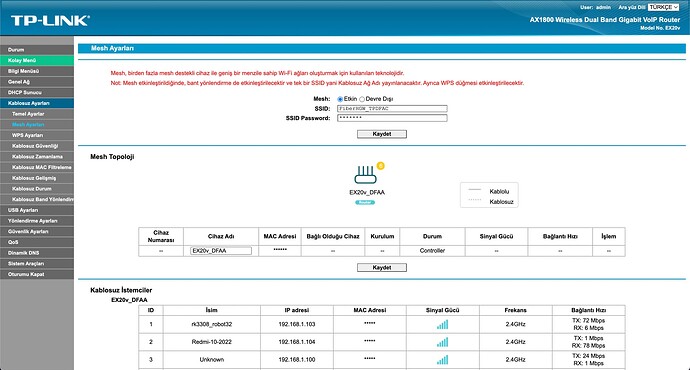Click the Controller status cell

tap(432, 251)
